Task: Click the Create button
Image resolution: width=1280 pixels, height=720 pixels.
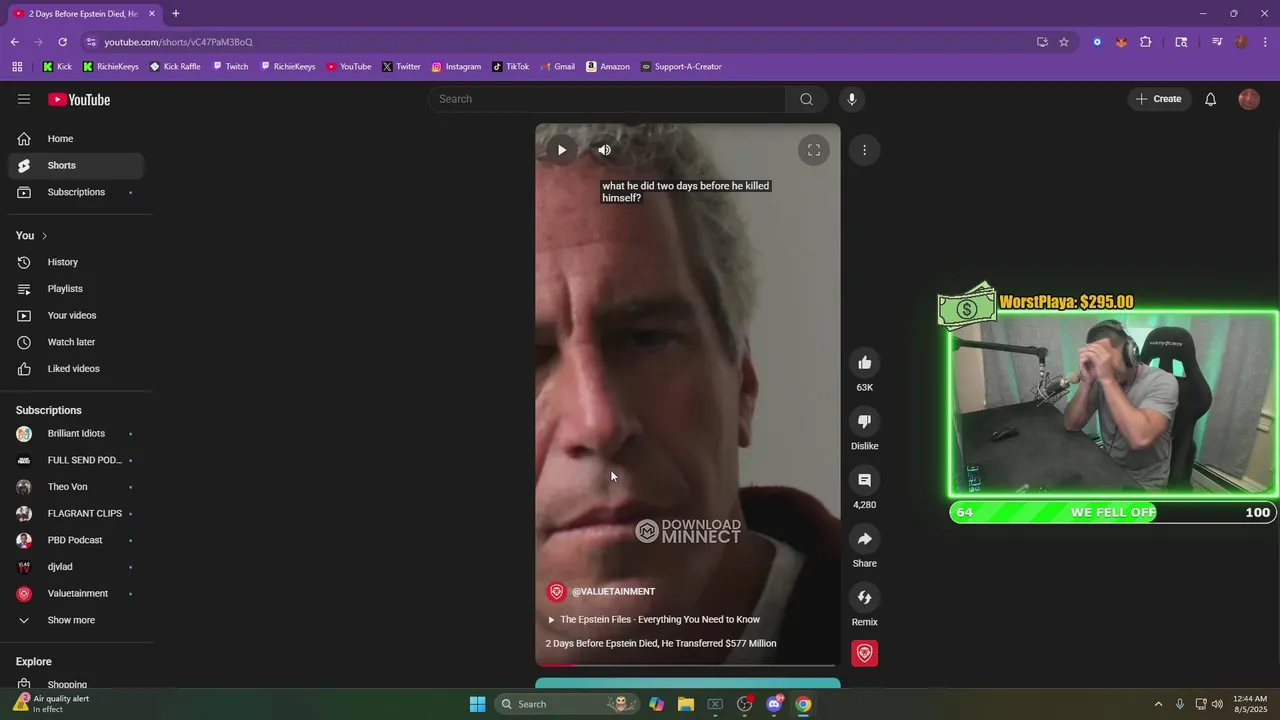Action: point(1159,99)
